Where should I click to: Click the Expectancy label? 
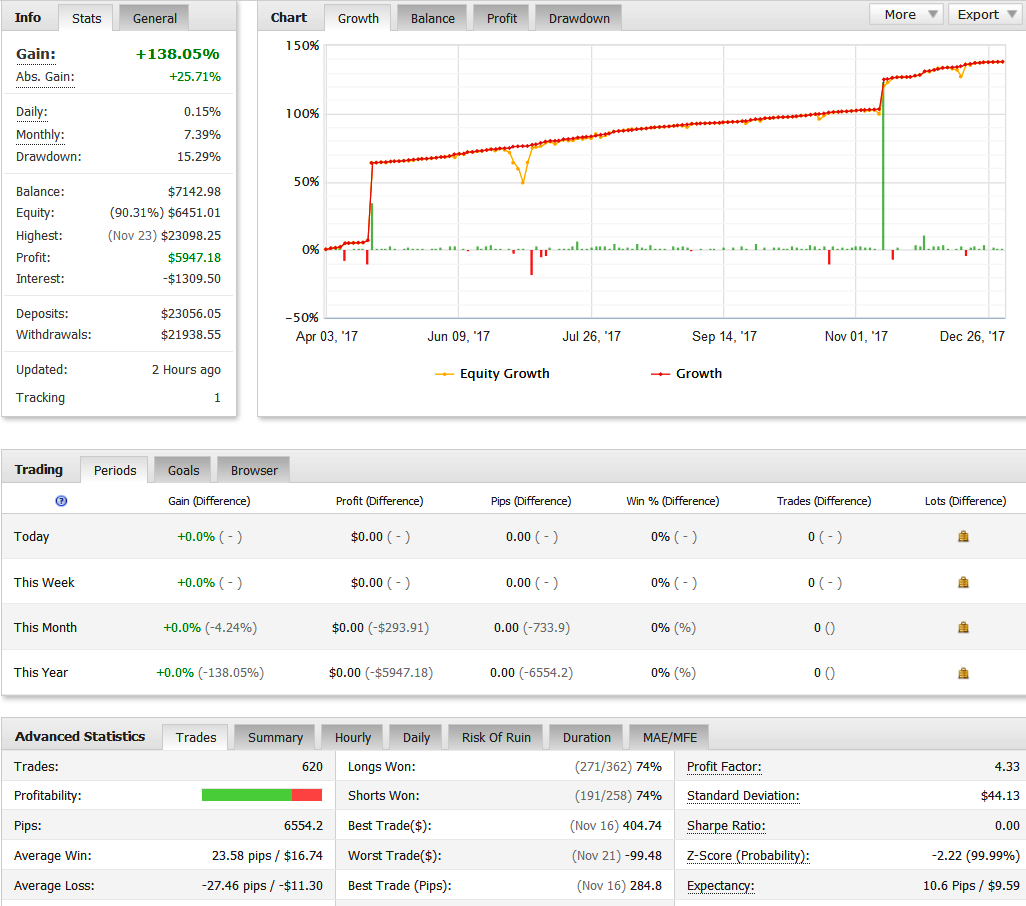click(720, 886)
